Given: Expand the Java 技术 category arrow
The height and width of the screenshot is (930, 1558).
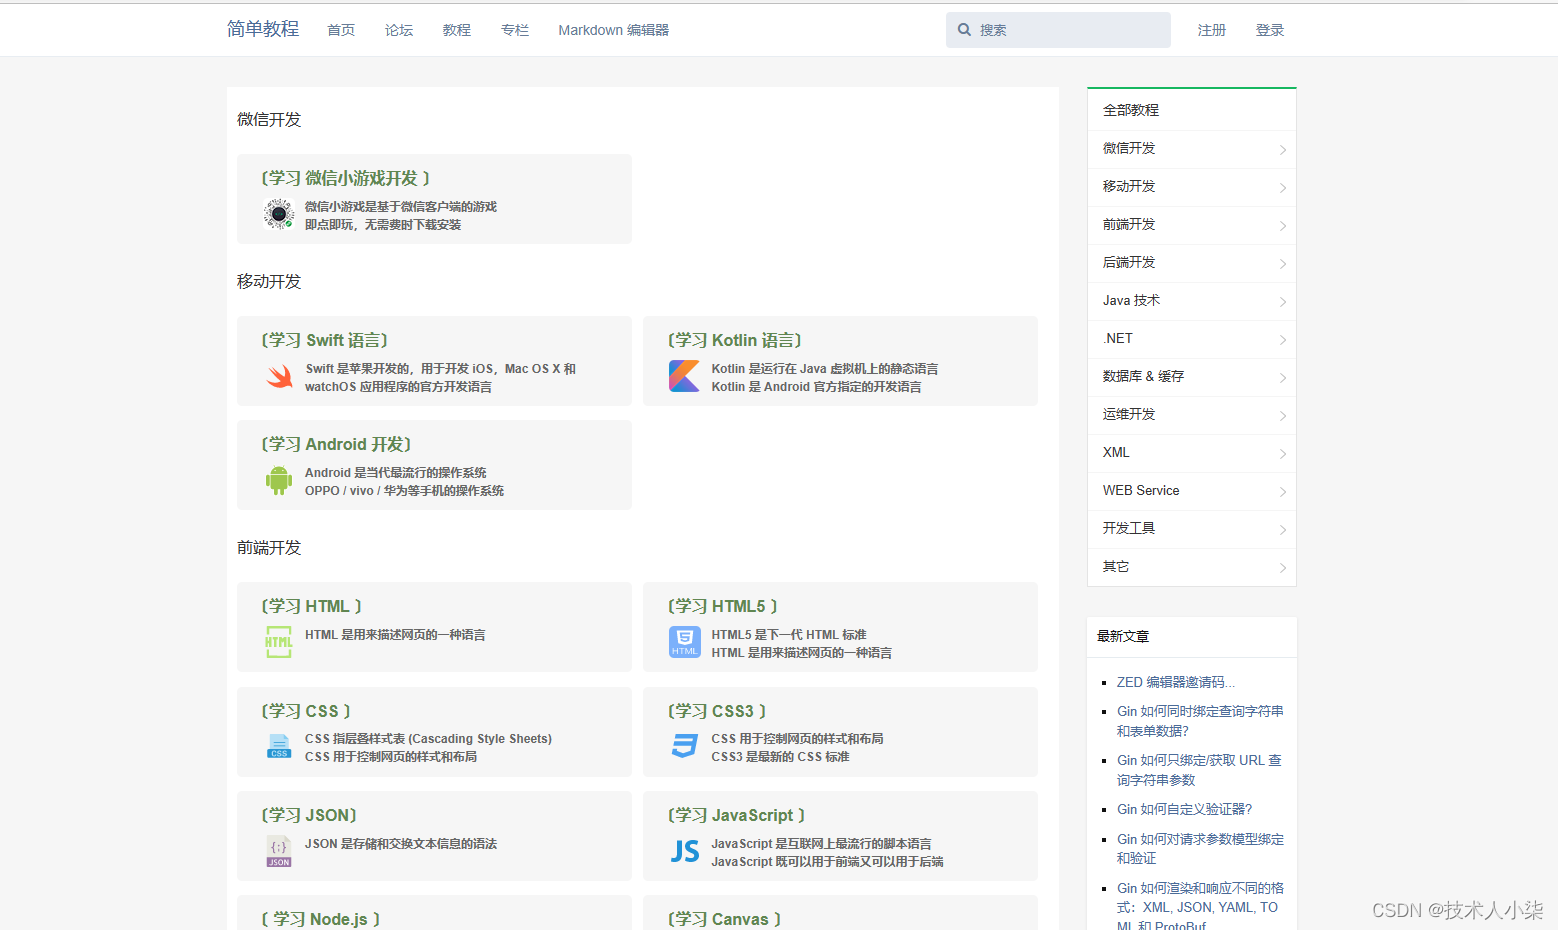Looking at the screenshot, I should pos(1283,302).
